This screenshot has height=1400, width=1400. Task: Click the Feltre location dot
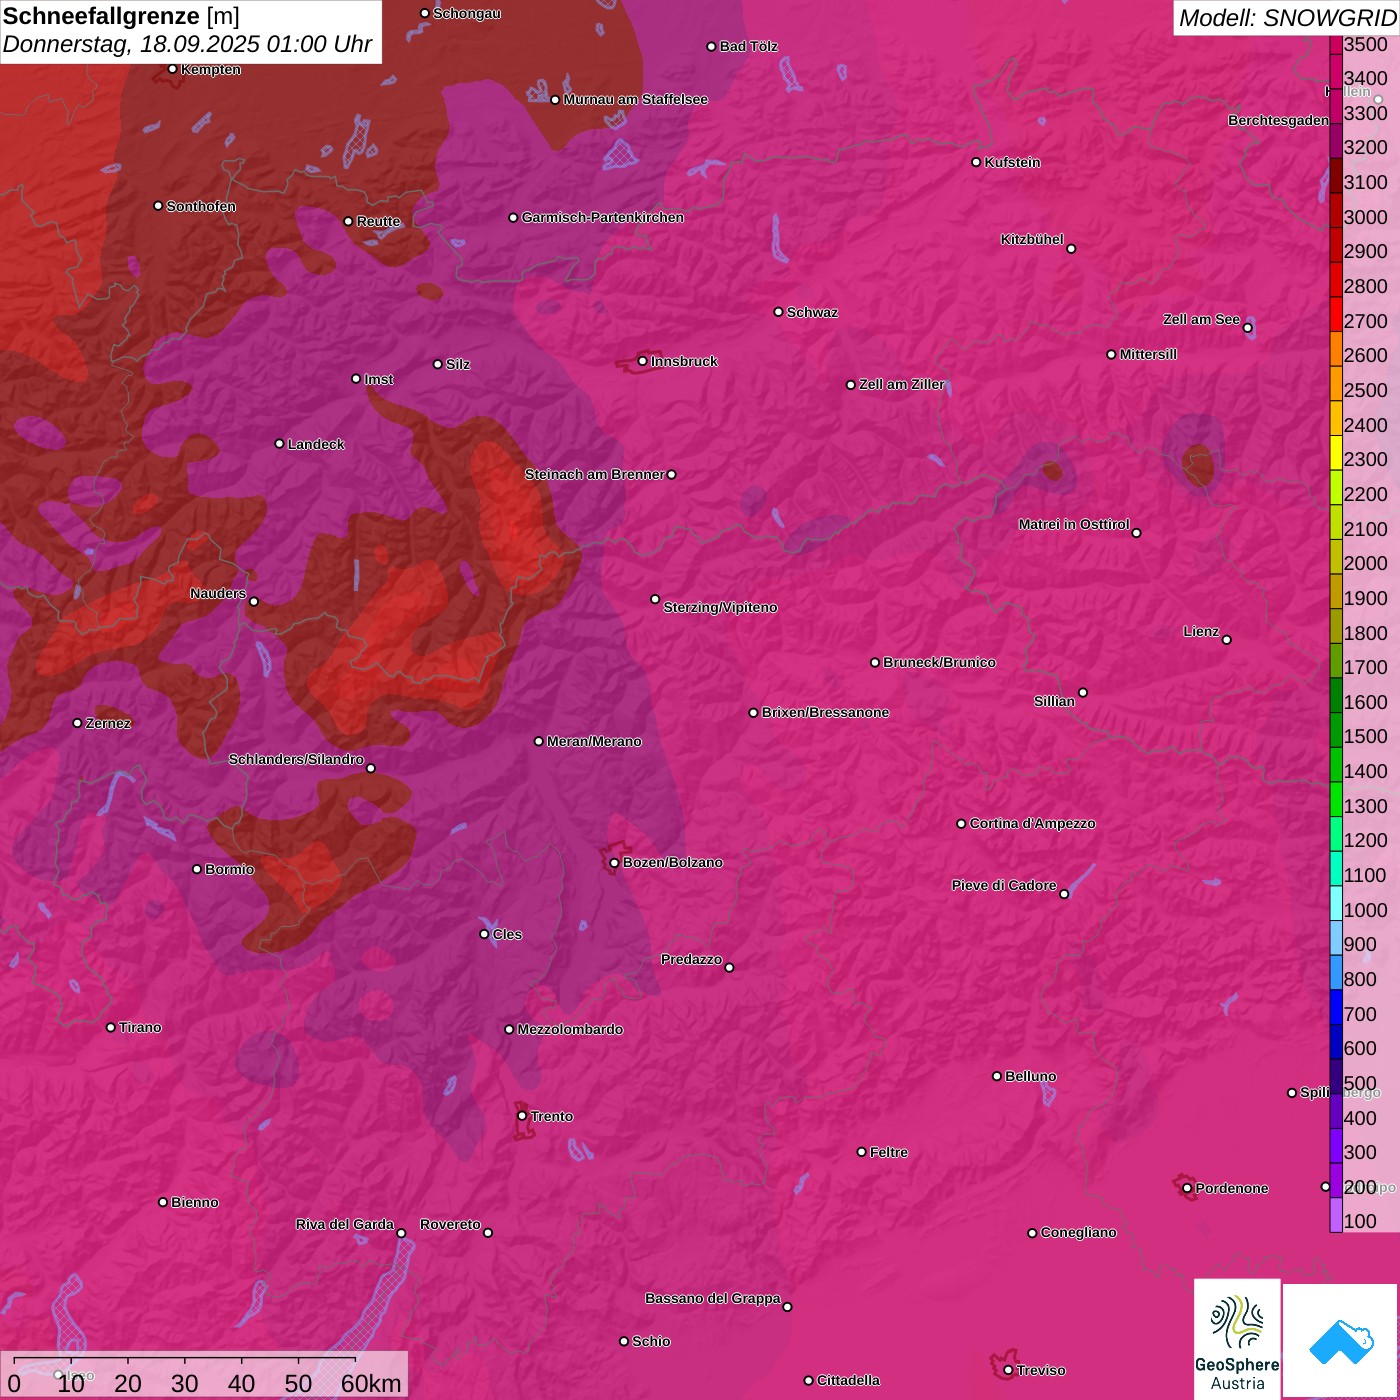tap(861, 1152)
